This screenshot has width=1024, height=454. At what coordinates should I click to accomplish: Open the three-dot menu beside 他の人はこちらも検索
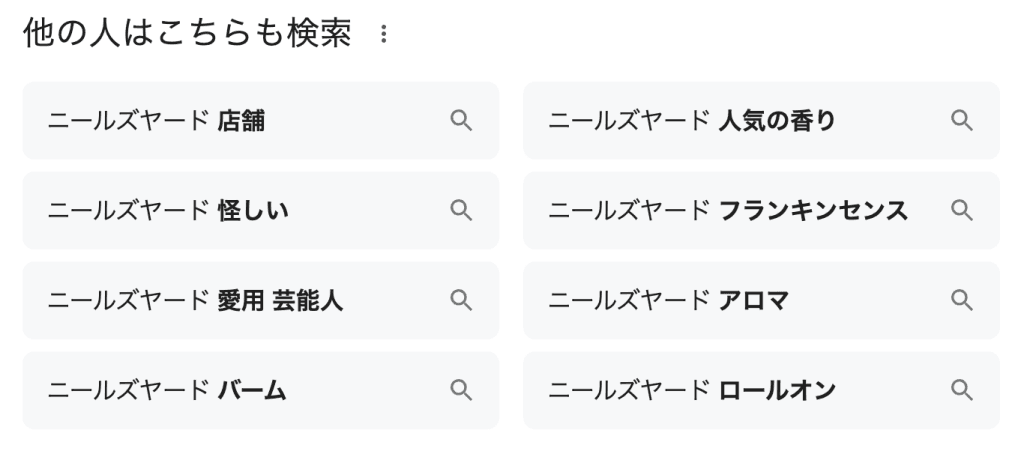coord(382,36)
